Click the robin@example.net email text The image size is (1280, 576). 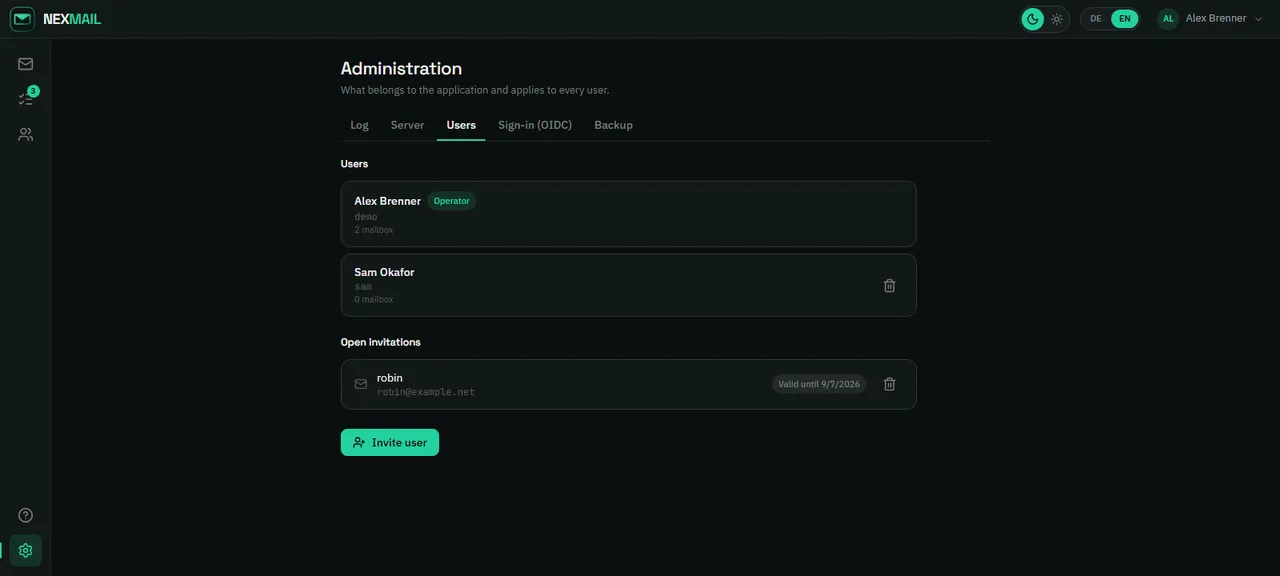426,392
